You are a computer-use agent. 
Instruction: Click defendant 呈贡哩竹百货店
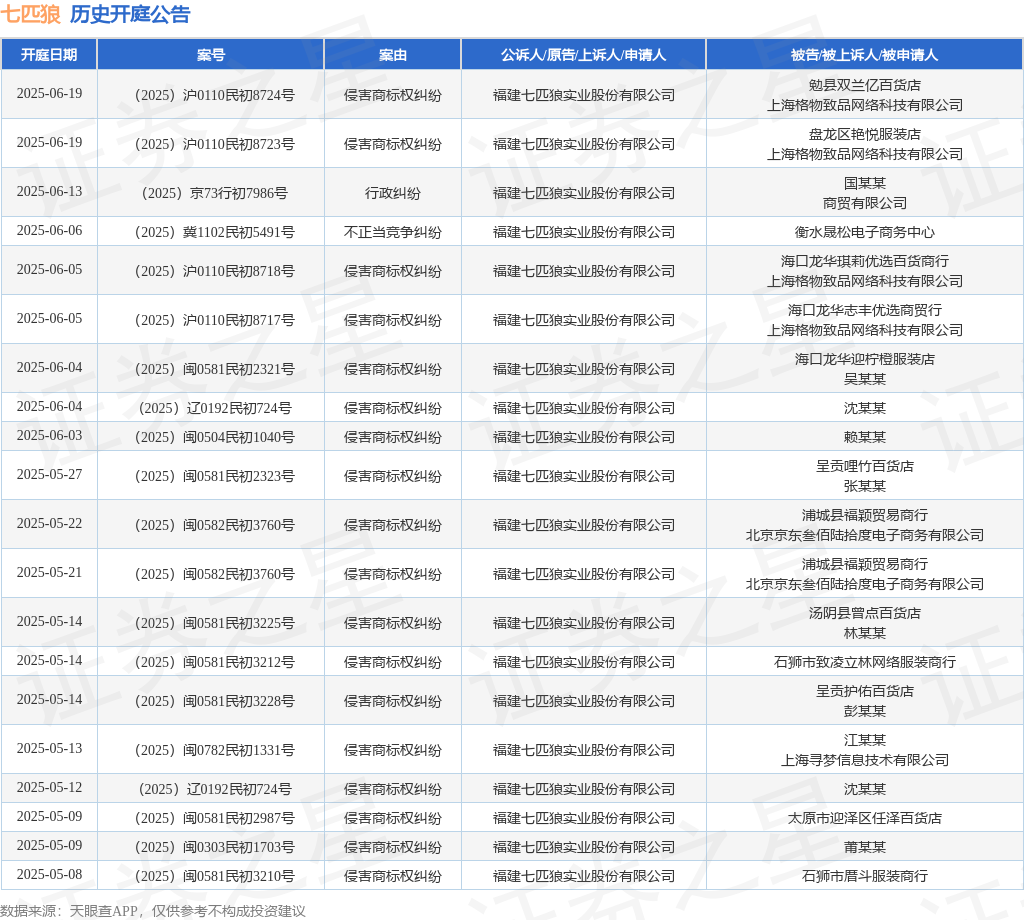(865, 466)
